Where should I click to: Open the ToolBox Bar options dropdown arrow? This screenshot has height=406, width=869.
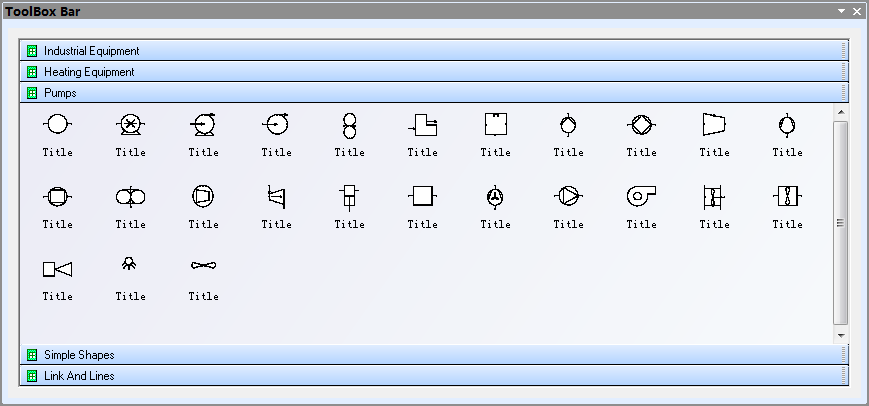tap(841, 11)
